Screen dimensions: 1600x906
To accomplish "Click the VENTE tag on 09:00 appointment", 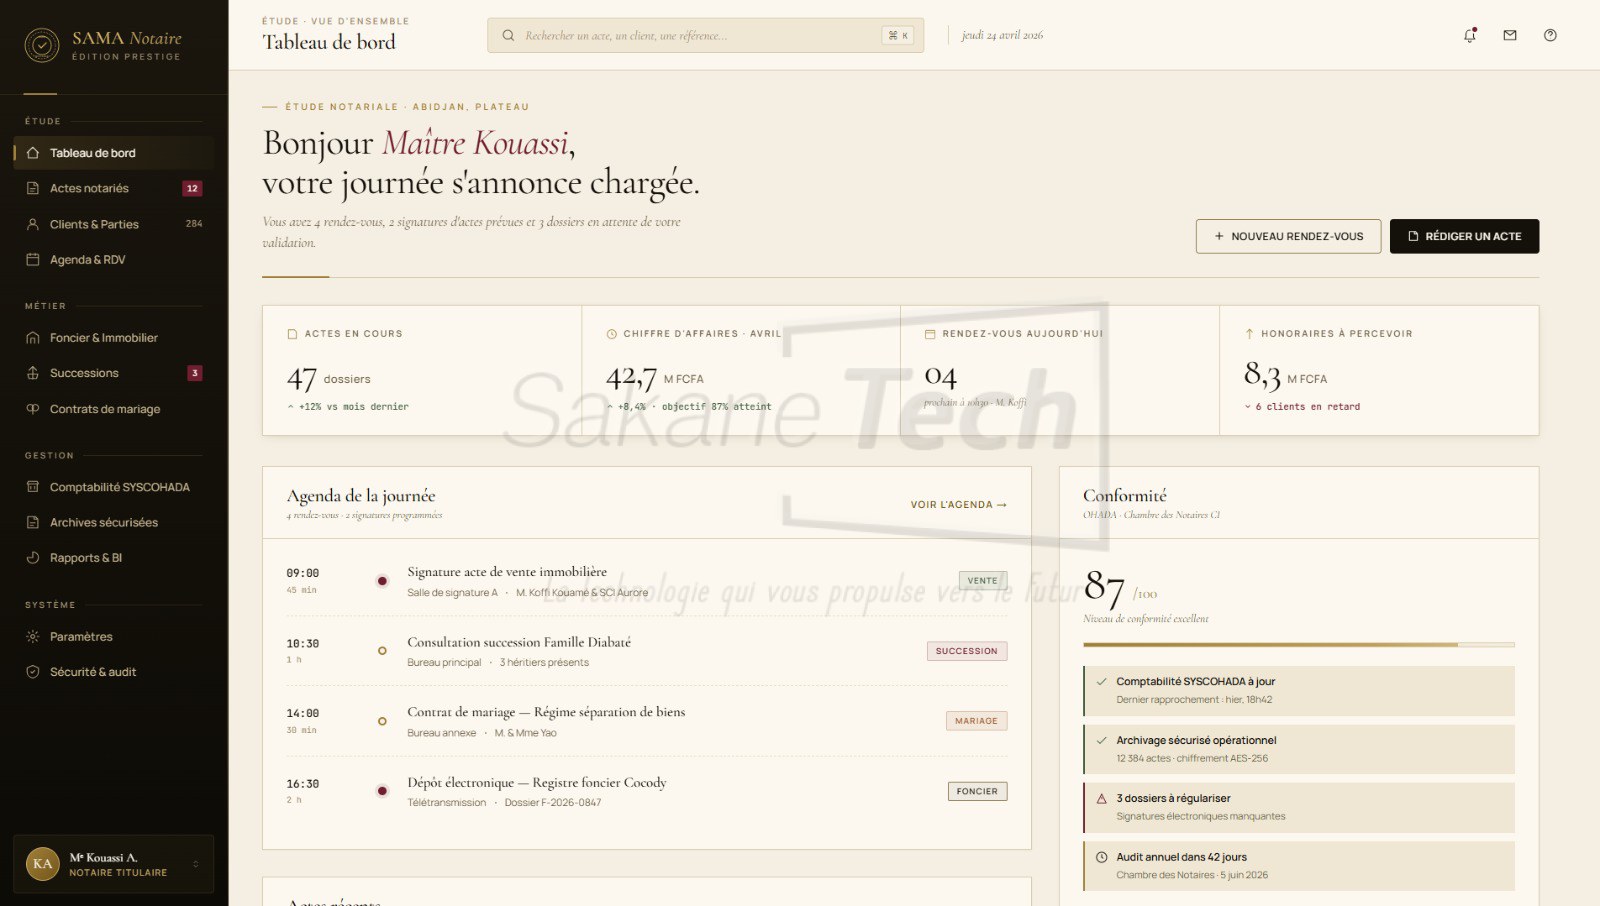I will click(x=983, y=581).
